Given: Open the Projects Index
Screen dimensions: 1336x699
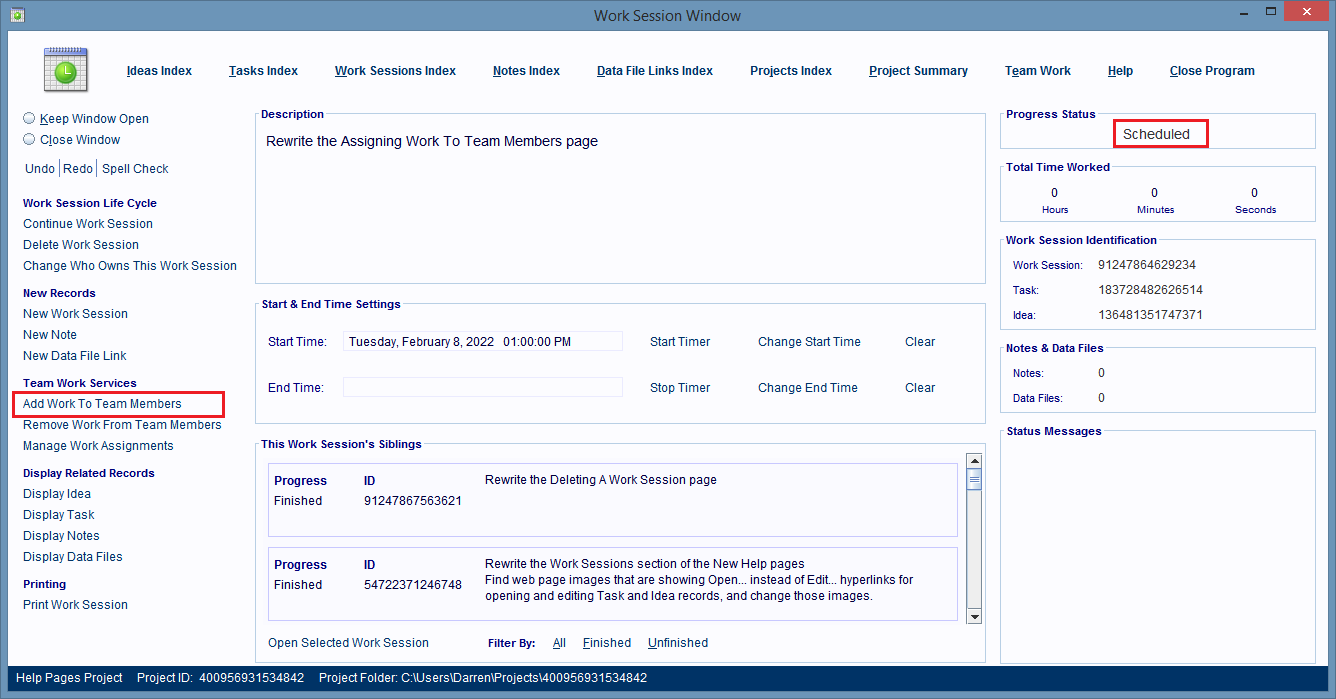Looking at the screenshot, I should click(790, 70).
